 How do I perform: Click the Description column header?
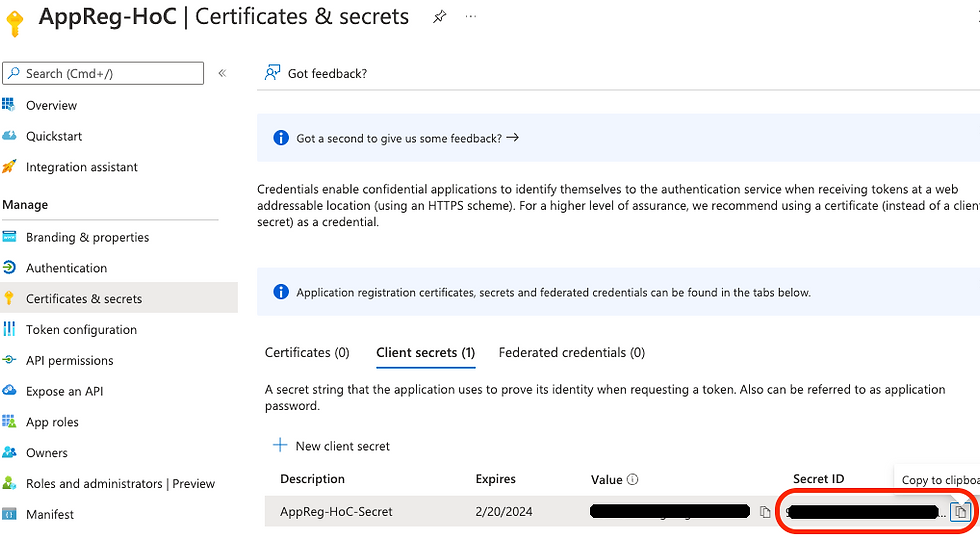coord(312,479)
